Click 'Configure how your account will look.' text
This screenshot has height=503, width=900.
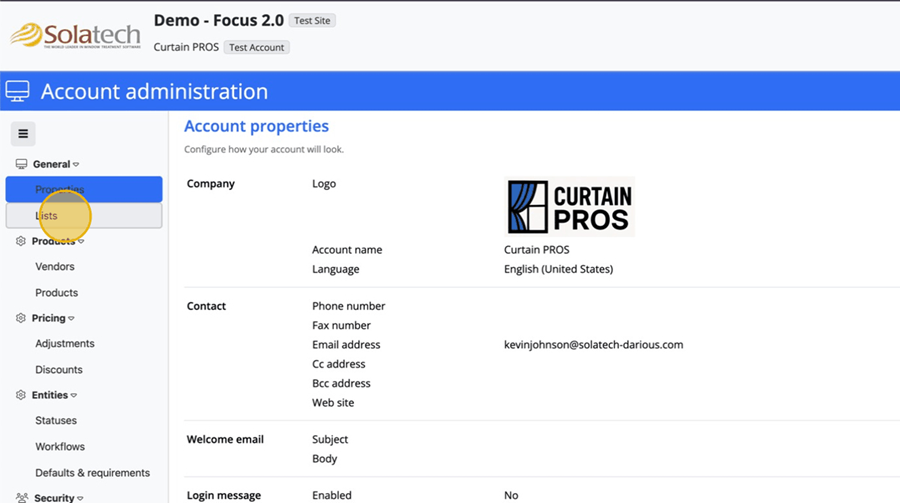point(264,149)
